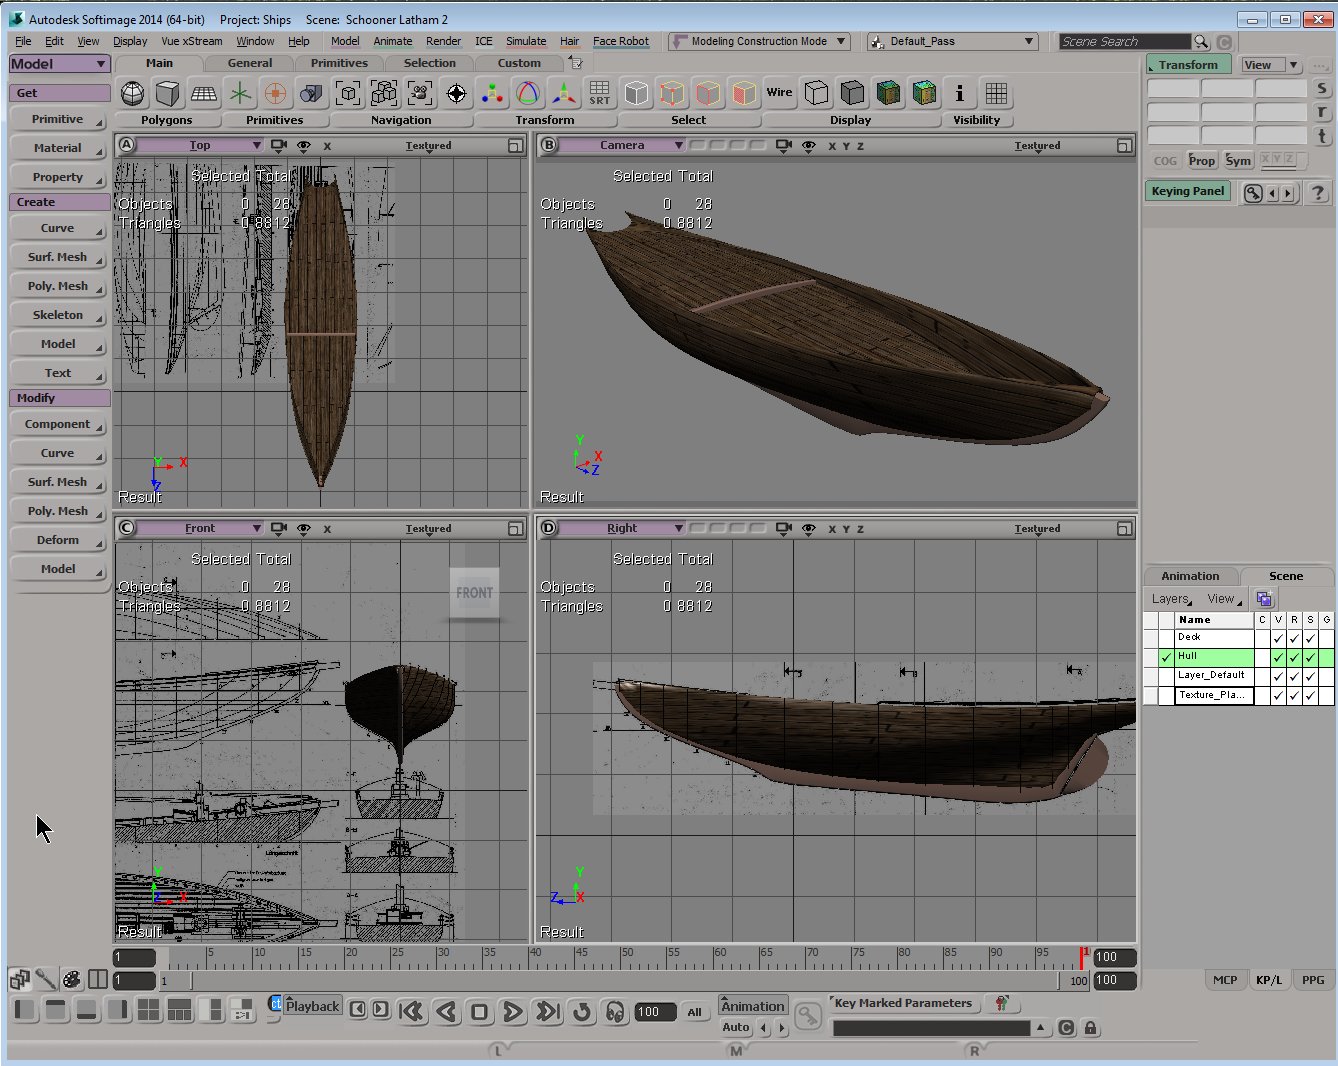Open the Camera viewport view dropdown
Viewport: 1338px width, 1066px height.
pos(622,146)
